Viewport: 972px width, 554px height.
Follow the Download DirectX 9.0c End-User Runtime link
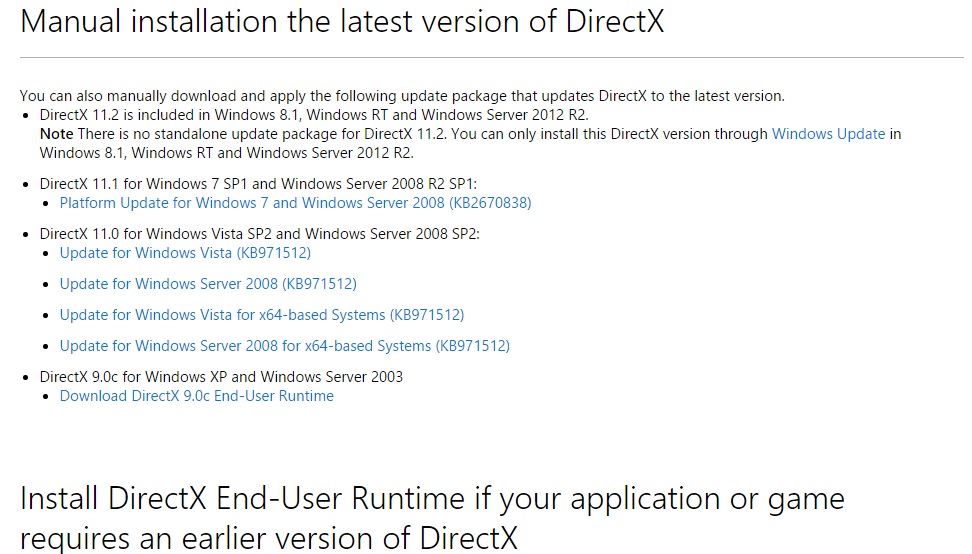point(197,396)
